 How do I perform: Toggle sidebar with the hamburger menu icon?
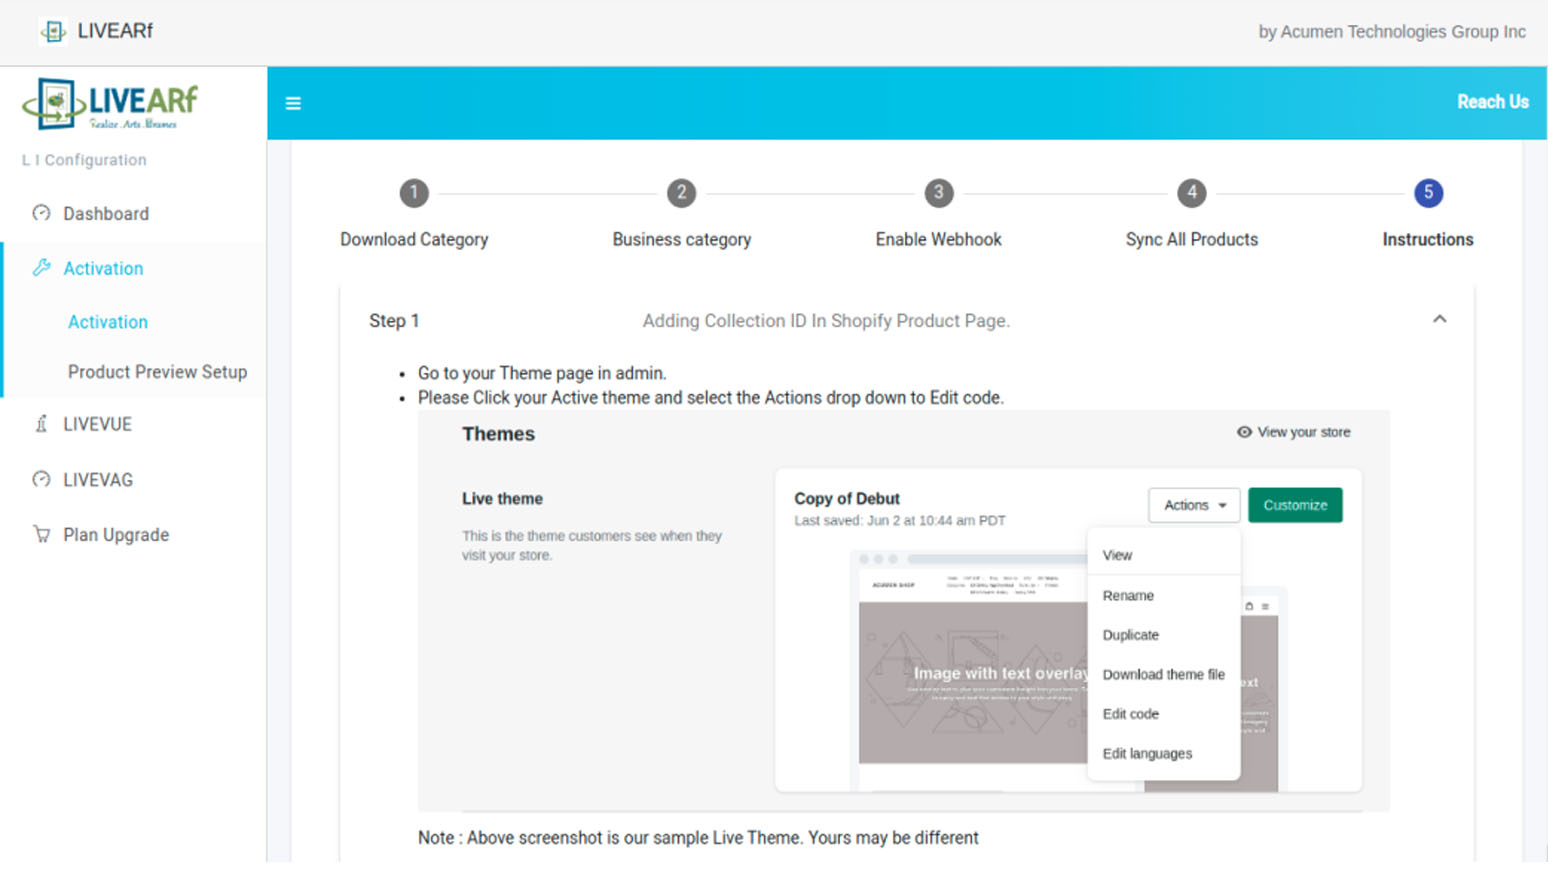(x=293, y=103)
